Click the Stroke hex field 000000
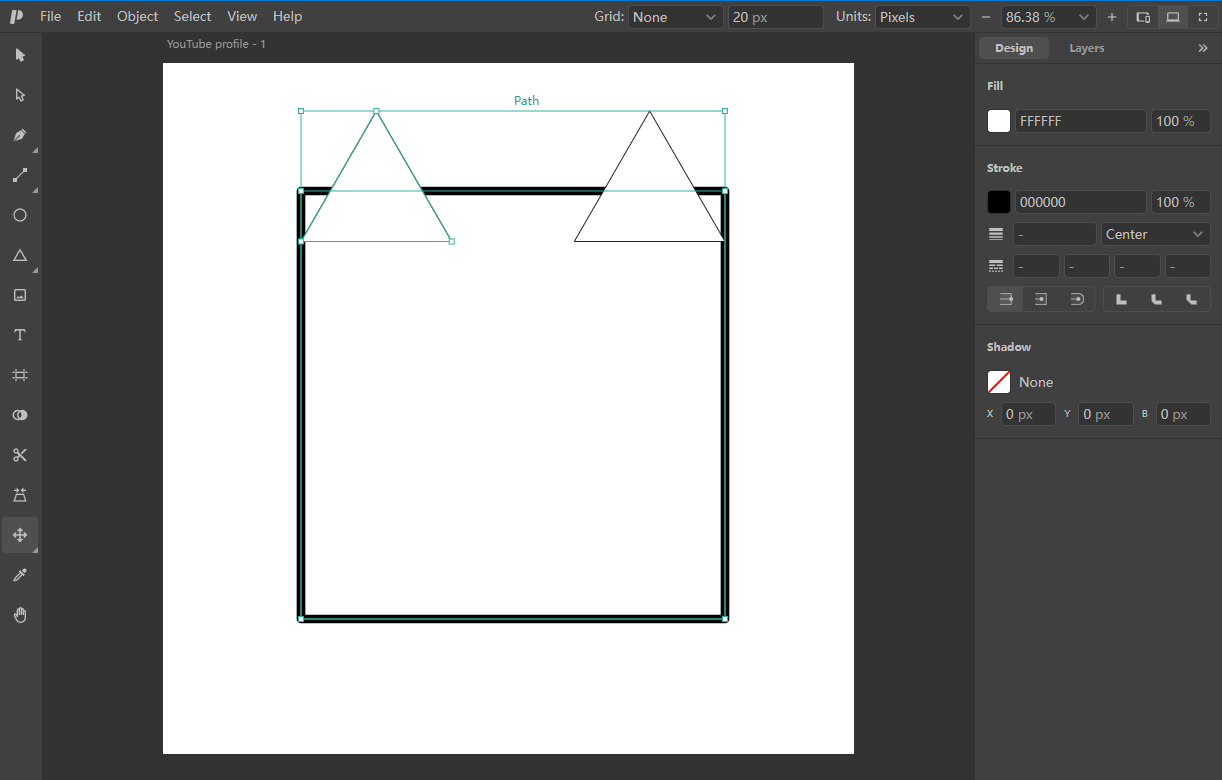Viewport: 1222px width, 780px height. tap(1081, 202)
